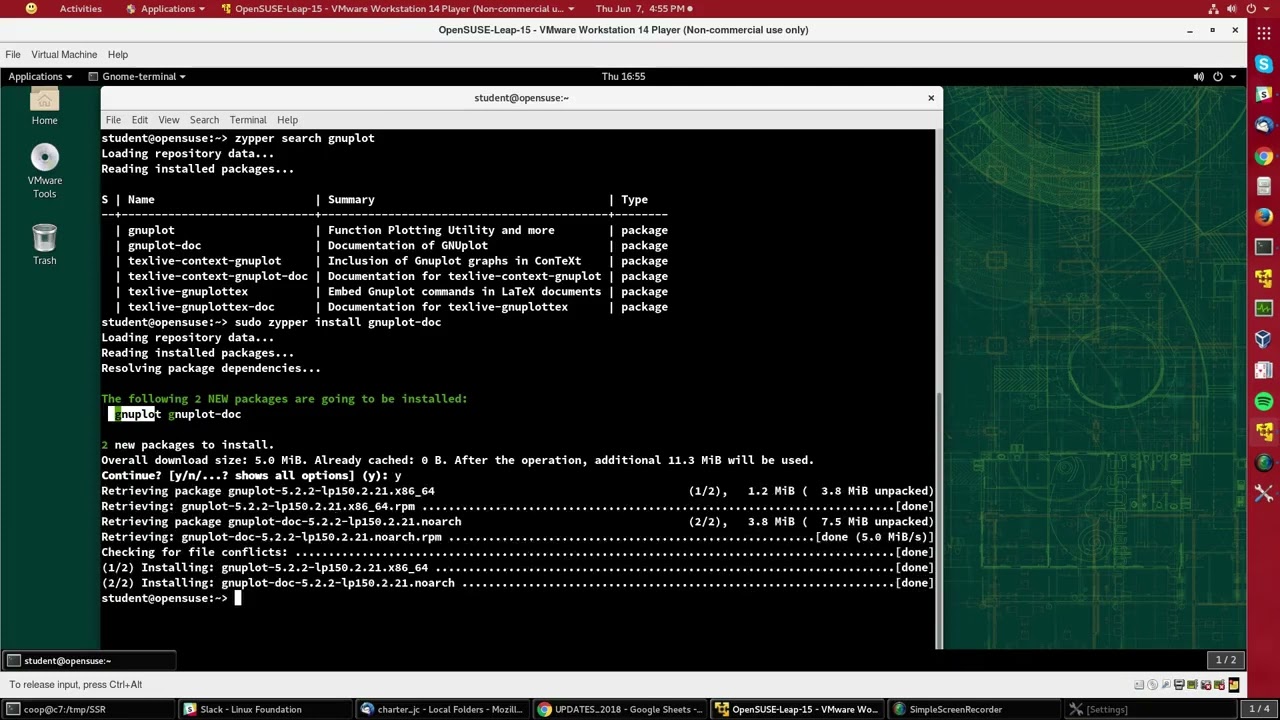Open host system menu arrow top-right
Image resolution: width=1280 pixels, height=720 pixels.
(x=1269, y=8)
